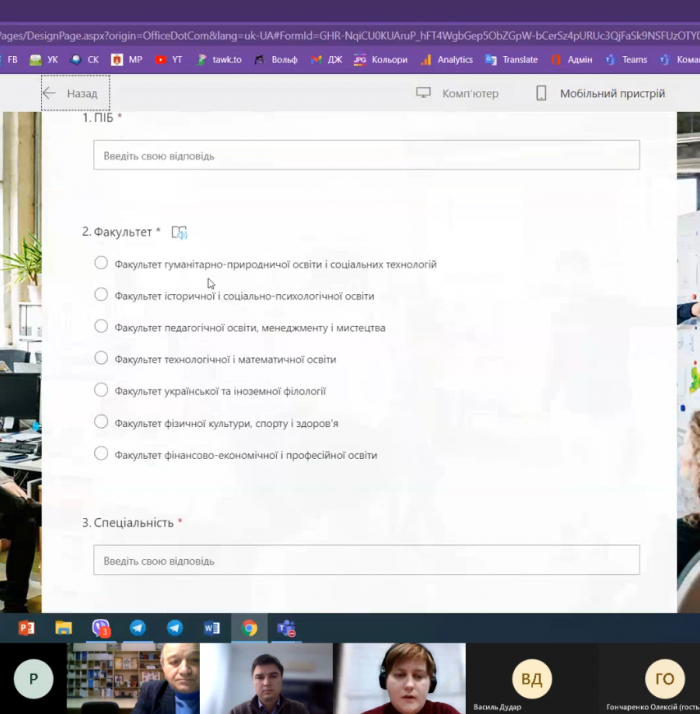Pick Факультет фізичної культури, спорту і здоров'я
Viewport: 700px width, 714px height.
pos(101,422)
